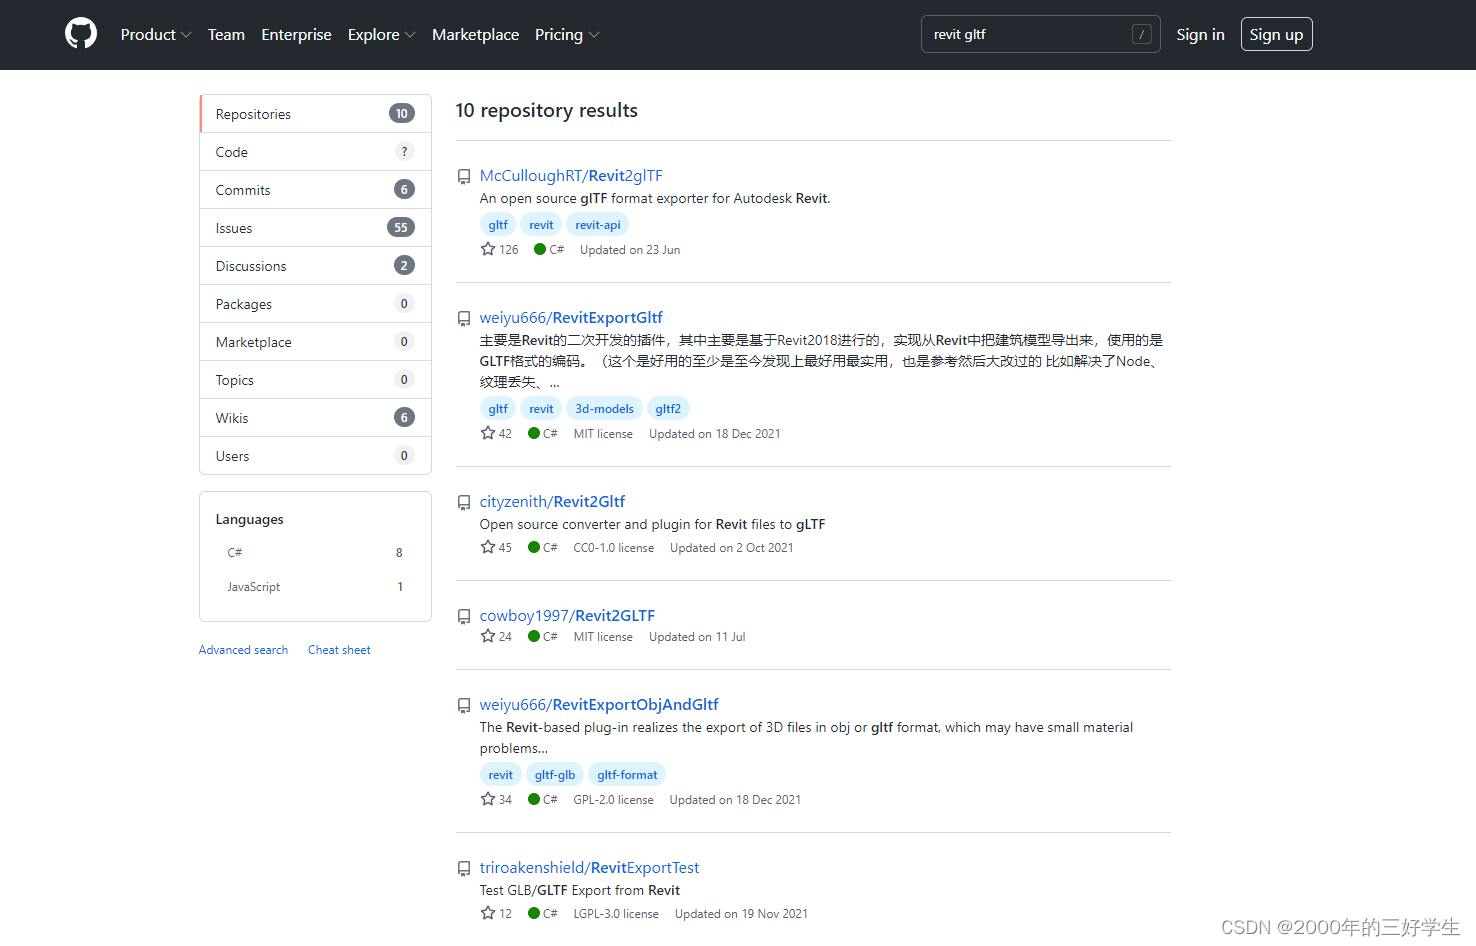
Task: Open the weiyu666/RevitExportGltf repository
Action: (x=571, y=318)
